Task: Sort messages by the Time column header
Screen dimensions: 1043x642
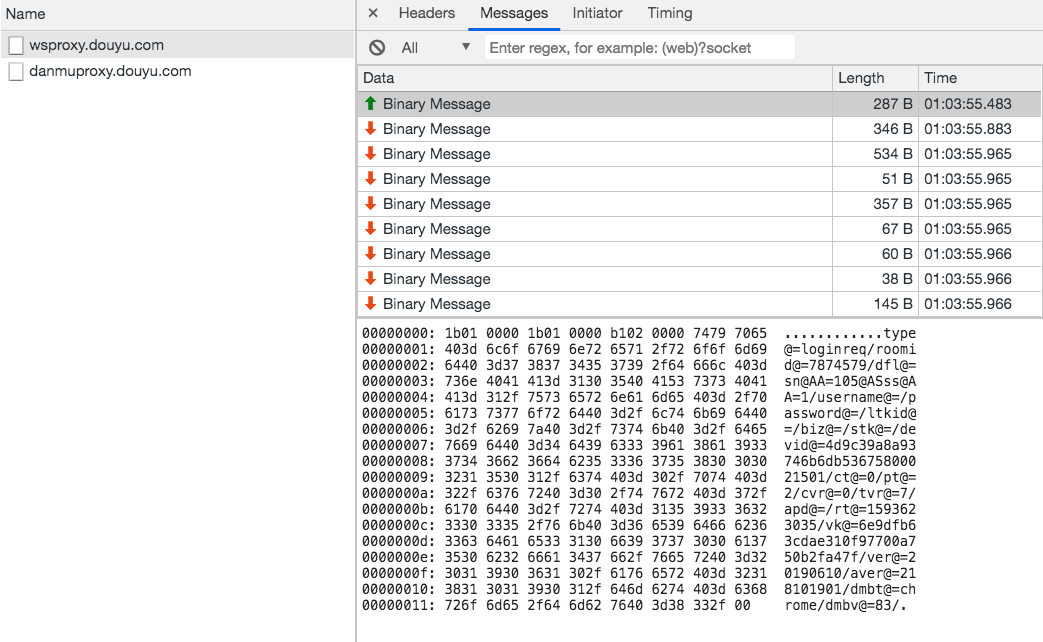Action: tap(940, 78)
